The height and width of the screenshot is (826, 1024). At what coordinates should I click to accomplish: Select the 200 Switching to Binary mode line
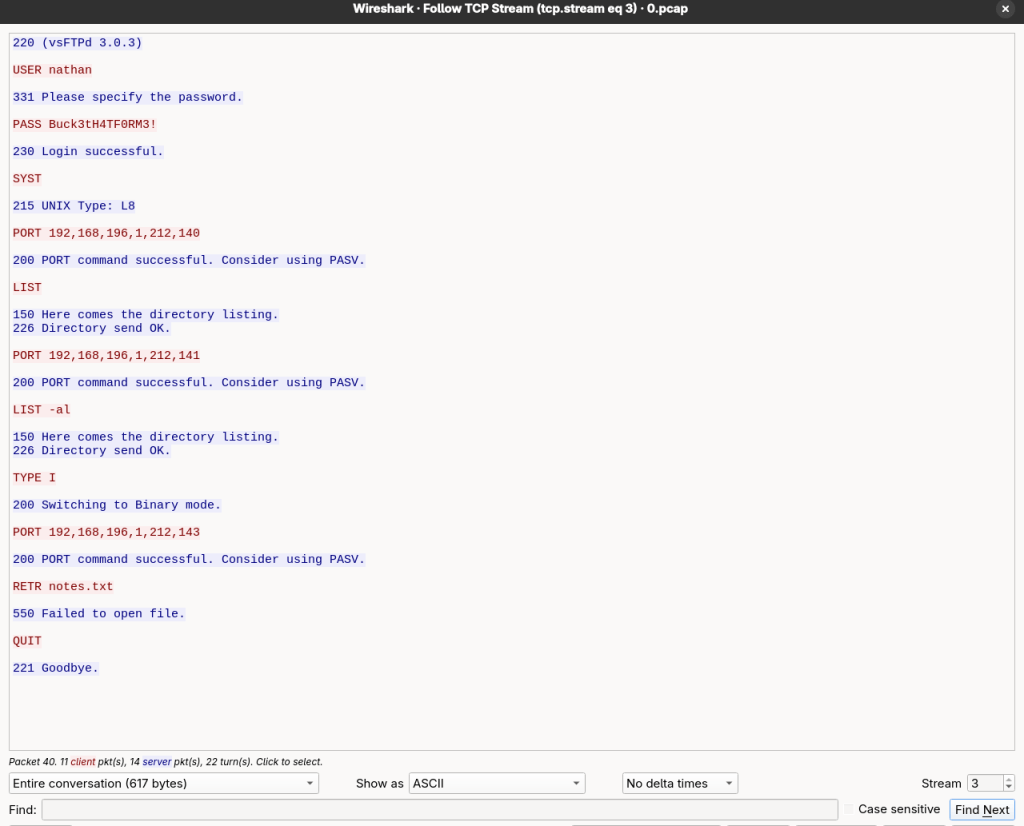117,505
